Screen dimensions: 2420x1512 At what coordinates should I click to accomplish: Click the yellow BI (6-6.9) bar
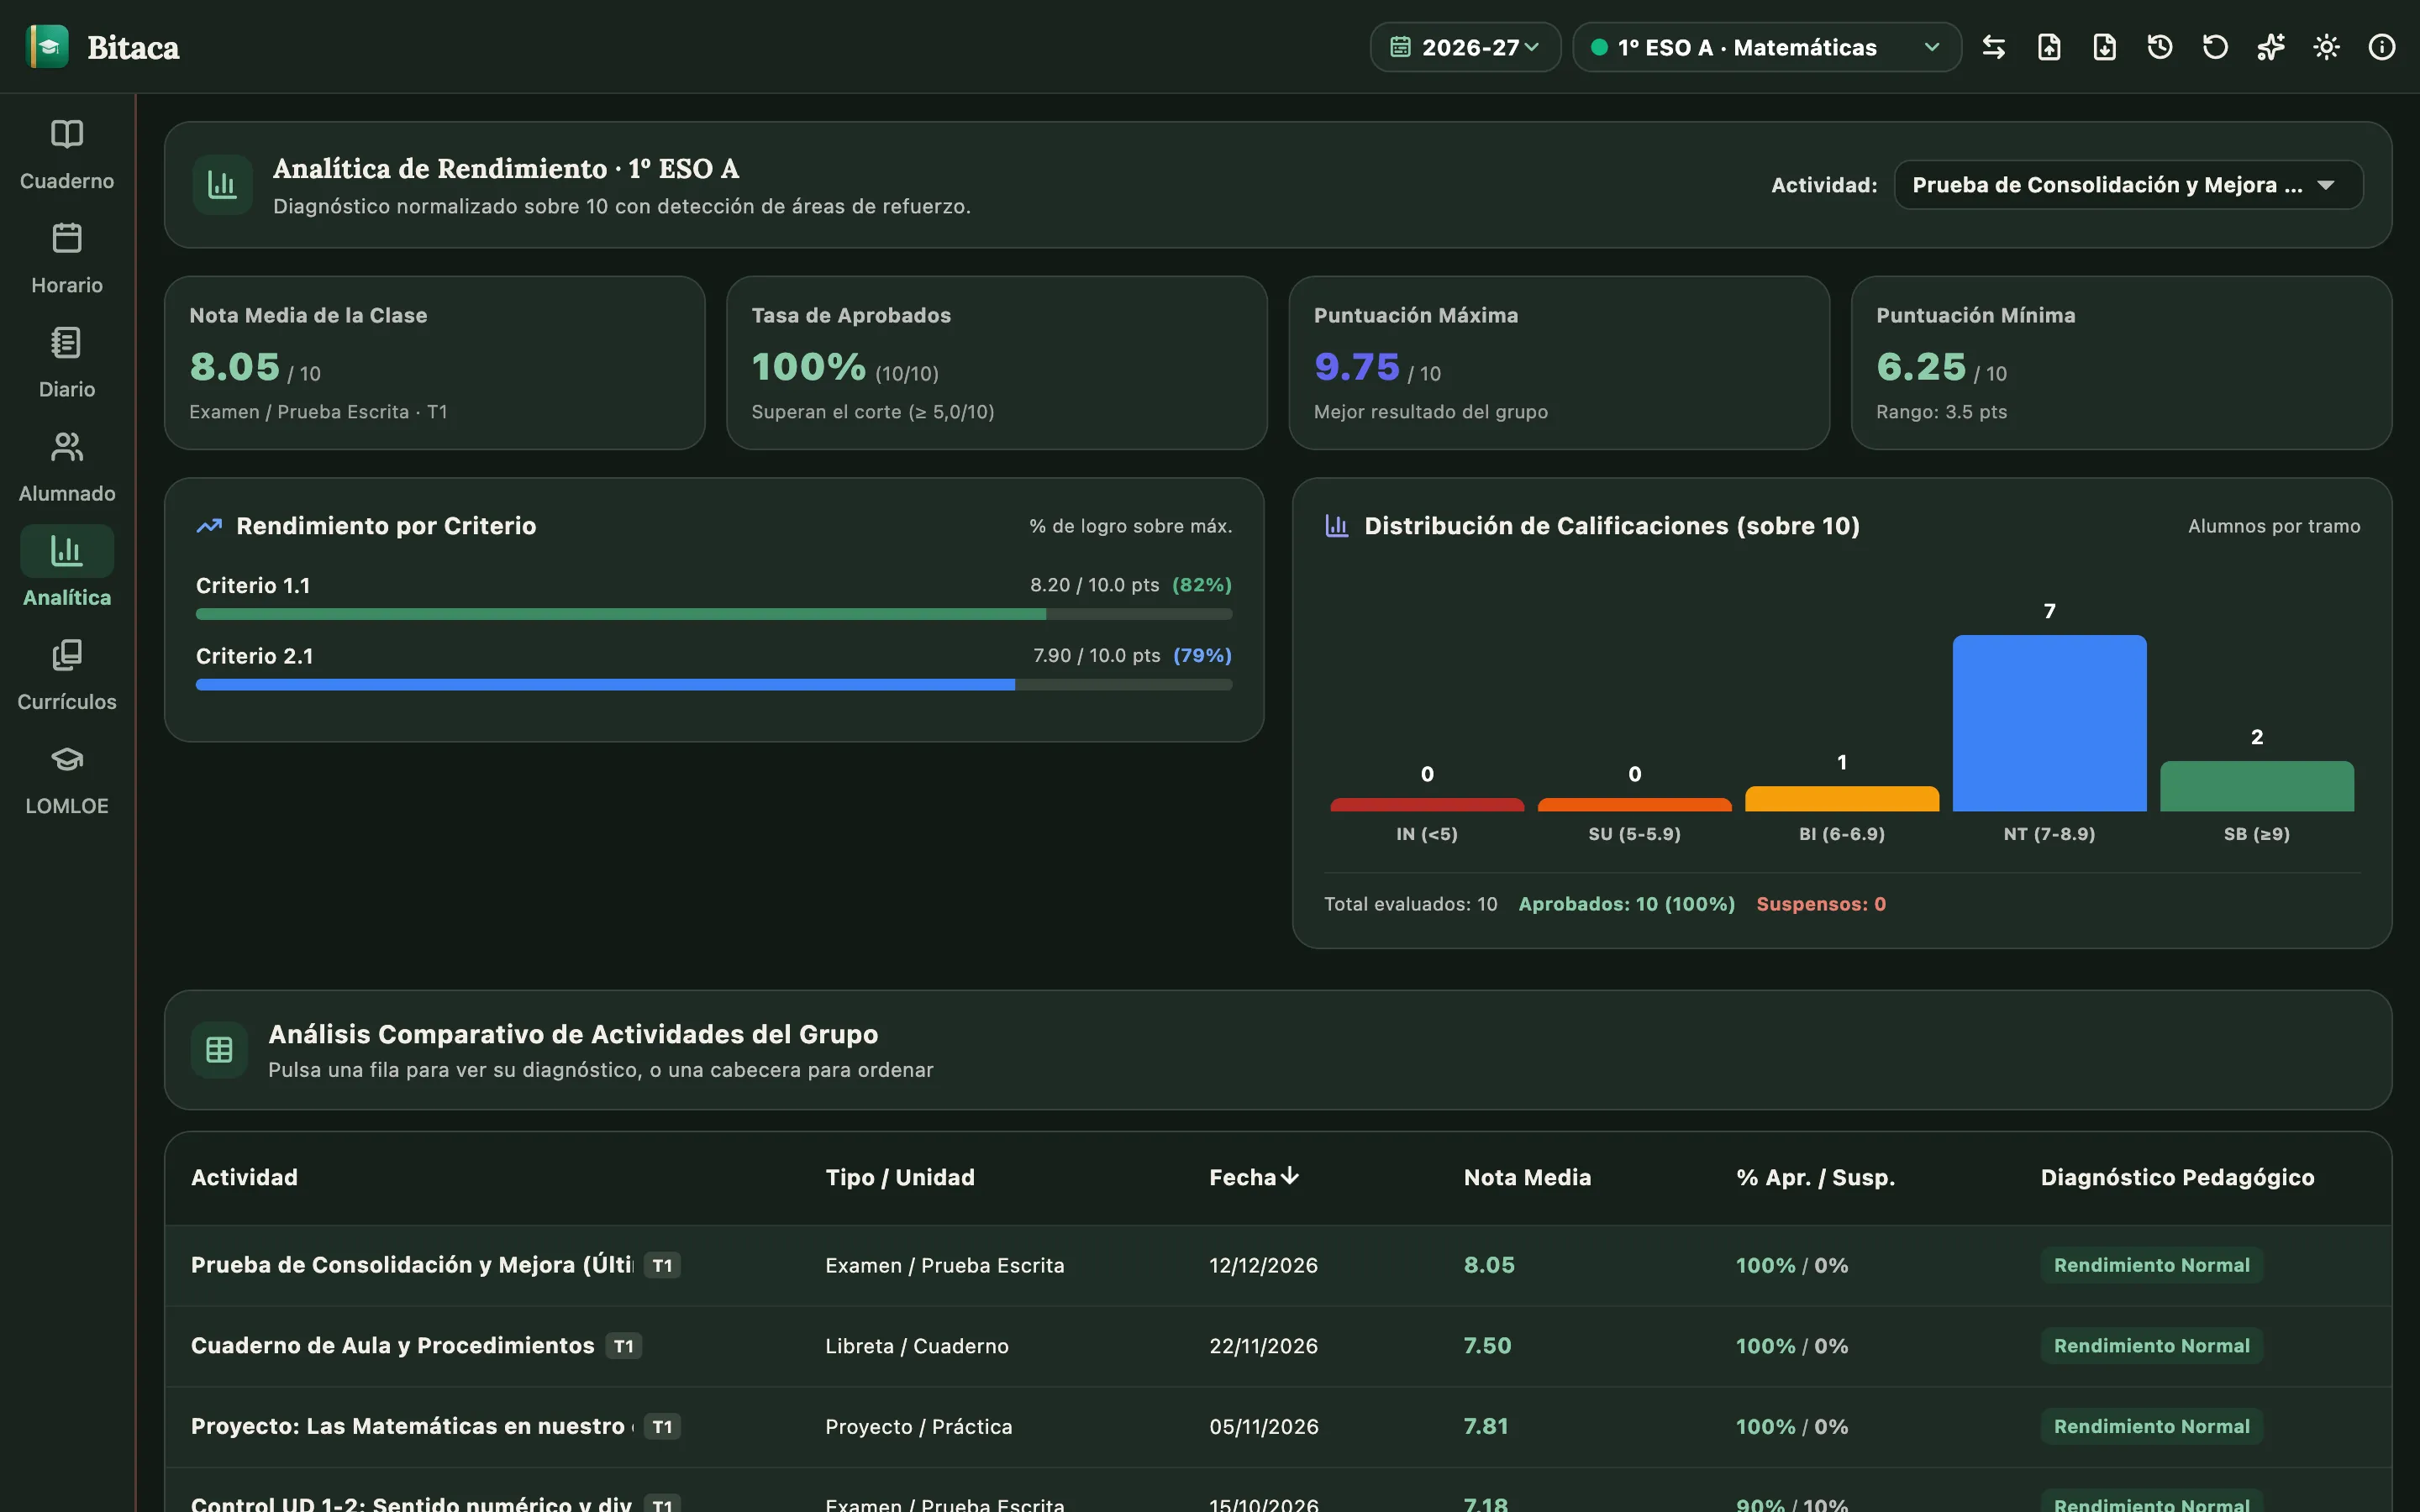point(1842,799)
